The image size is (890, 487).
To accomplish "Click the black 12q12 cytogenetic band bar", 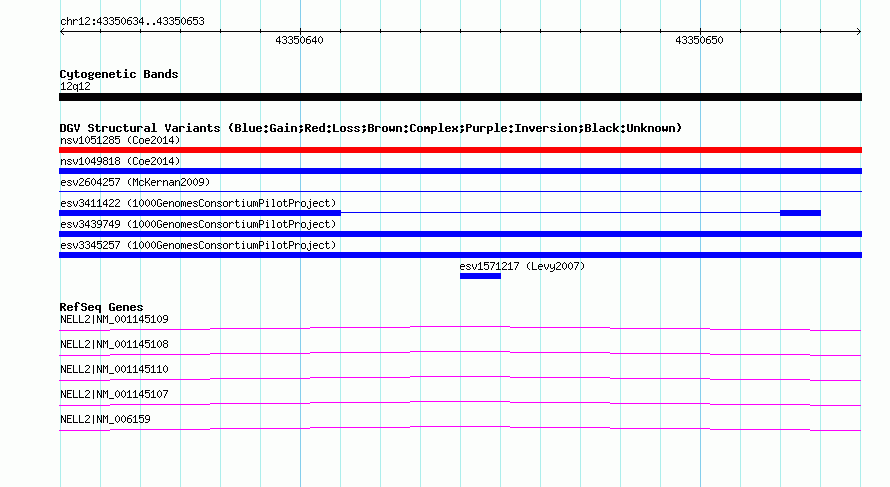I will pyautogui.click(x=460, y=97).
